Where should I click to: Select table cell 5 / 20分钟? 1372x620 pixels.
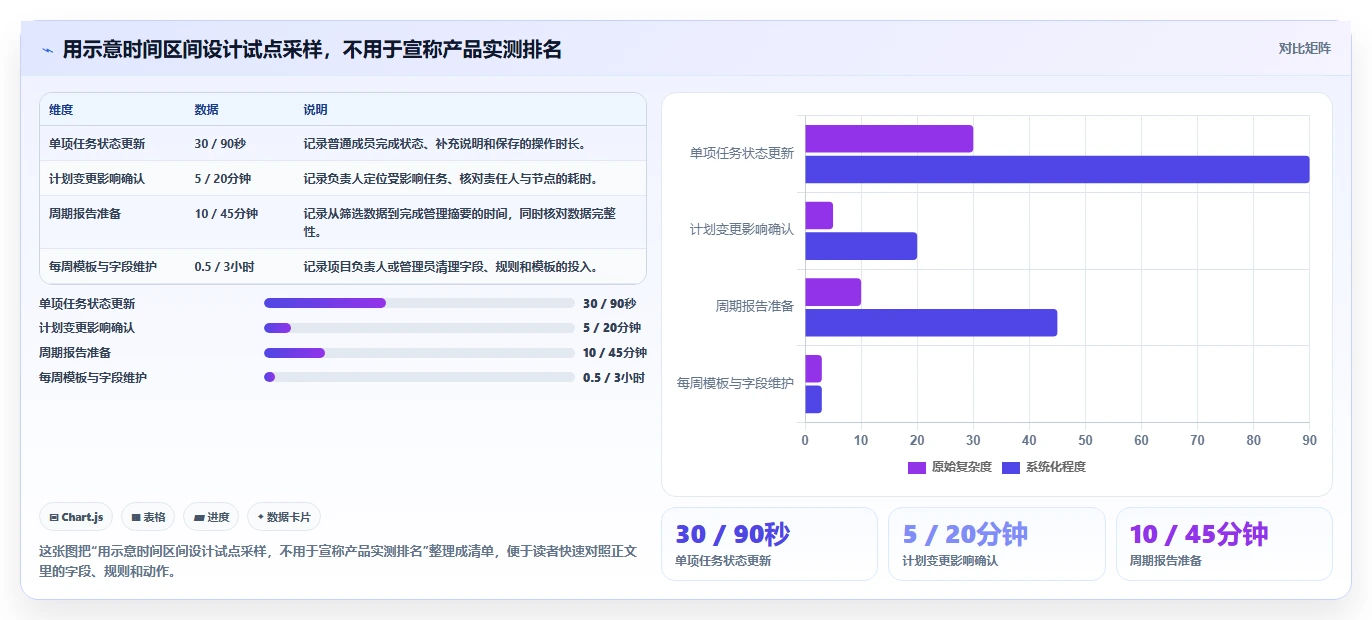tap(223, 179)
